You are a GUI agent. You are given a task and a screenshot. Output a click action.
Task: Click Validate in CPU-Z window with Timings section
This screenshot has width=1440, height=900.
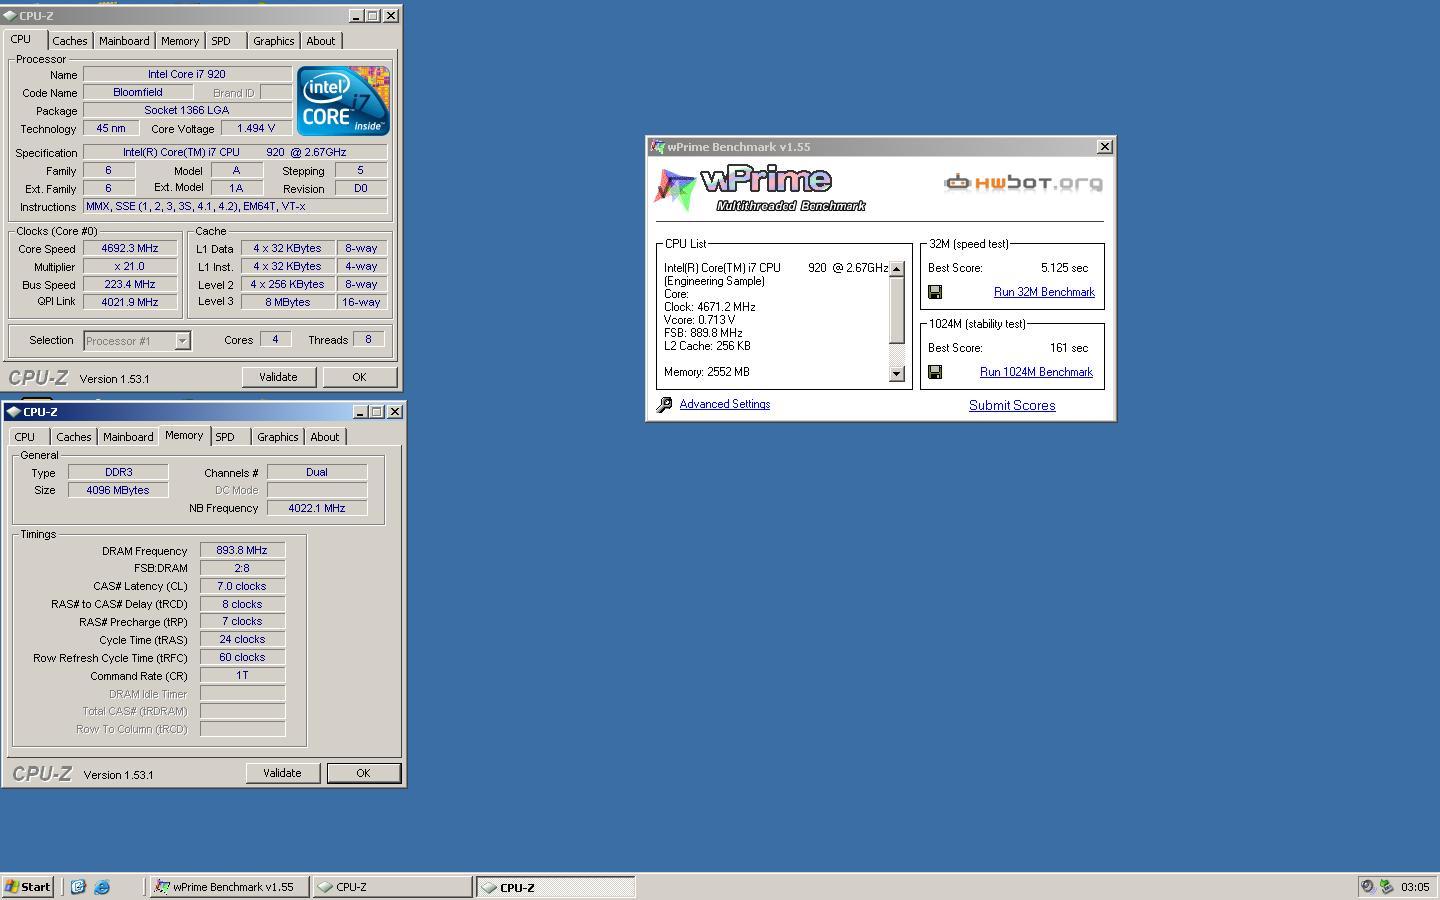tap(282, 773)
